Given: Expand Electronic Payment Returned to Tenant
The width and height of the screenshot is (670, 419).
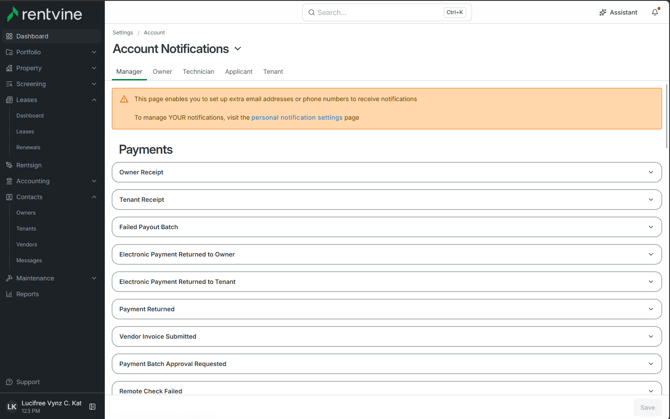Looking at the screenshot, I should [x=387, y=281].
